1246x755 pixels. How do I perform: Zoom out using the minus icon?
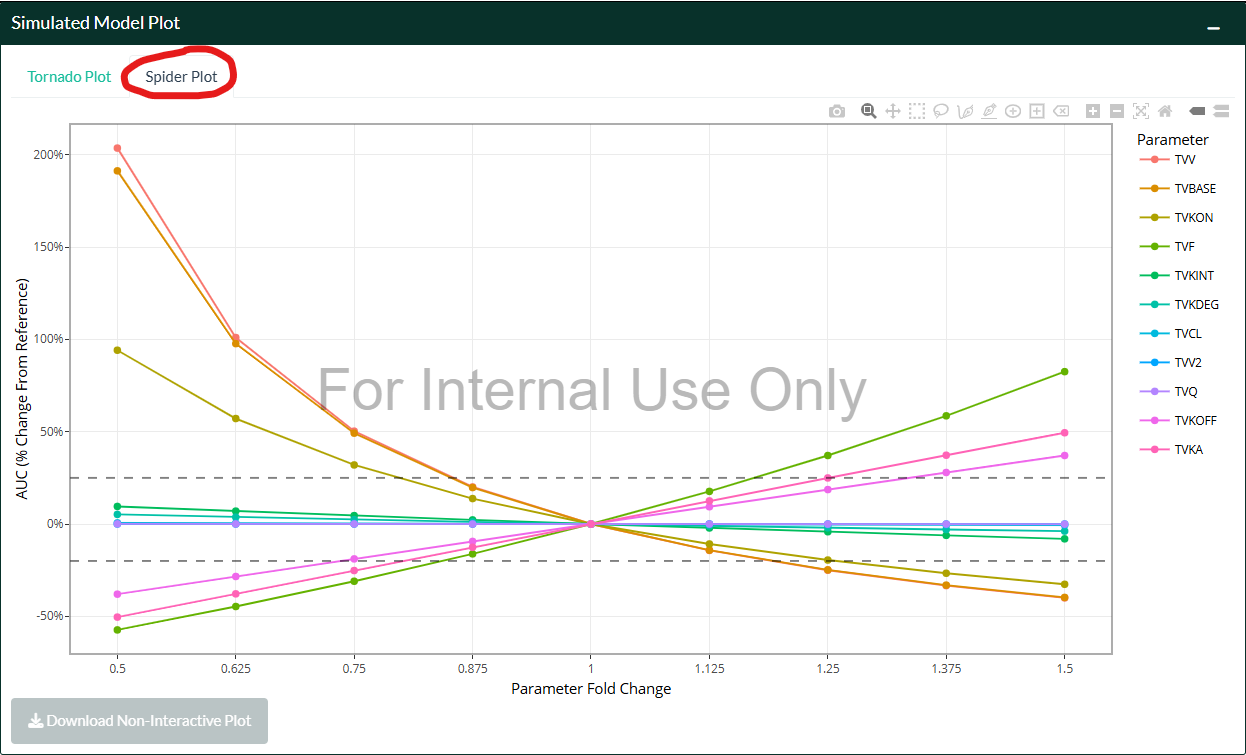1117,111
